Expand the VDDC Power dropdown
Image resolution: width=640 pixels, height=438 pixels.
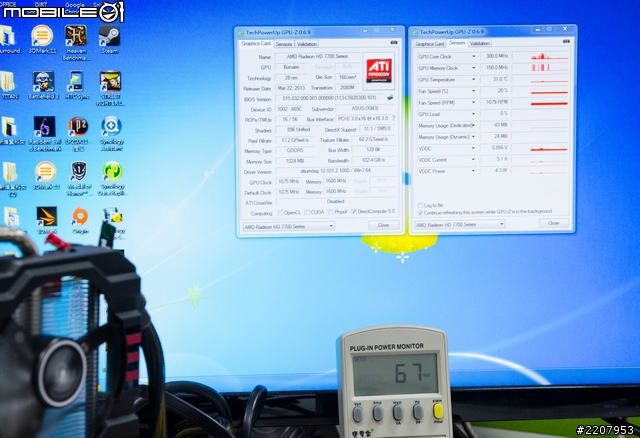tap(473, 171)
